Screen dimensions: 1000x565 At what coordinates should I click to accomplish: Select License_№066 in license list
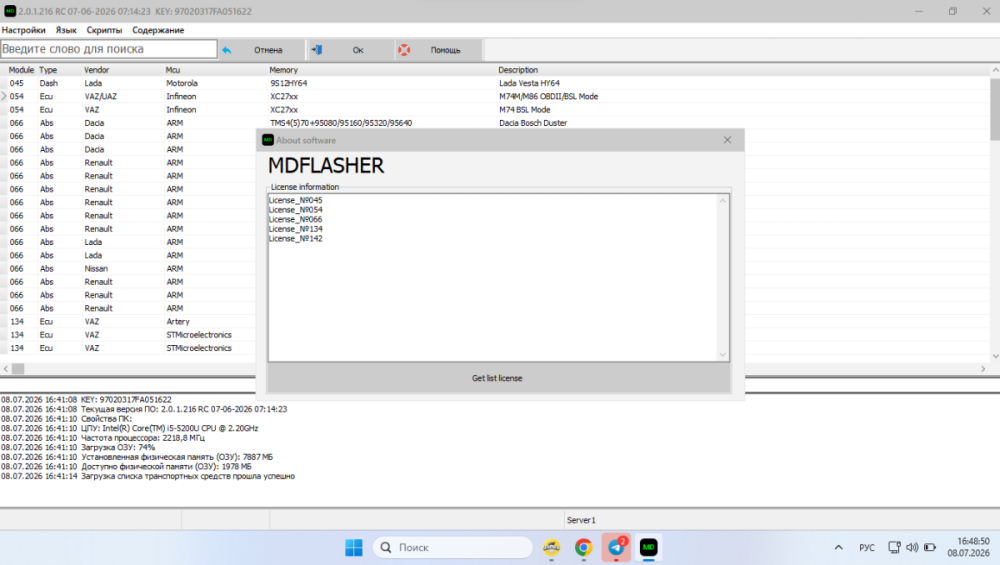(x=295, y=219)
